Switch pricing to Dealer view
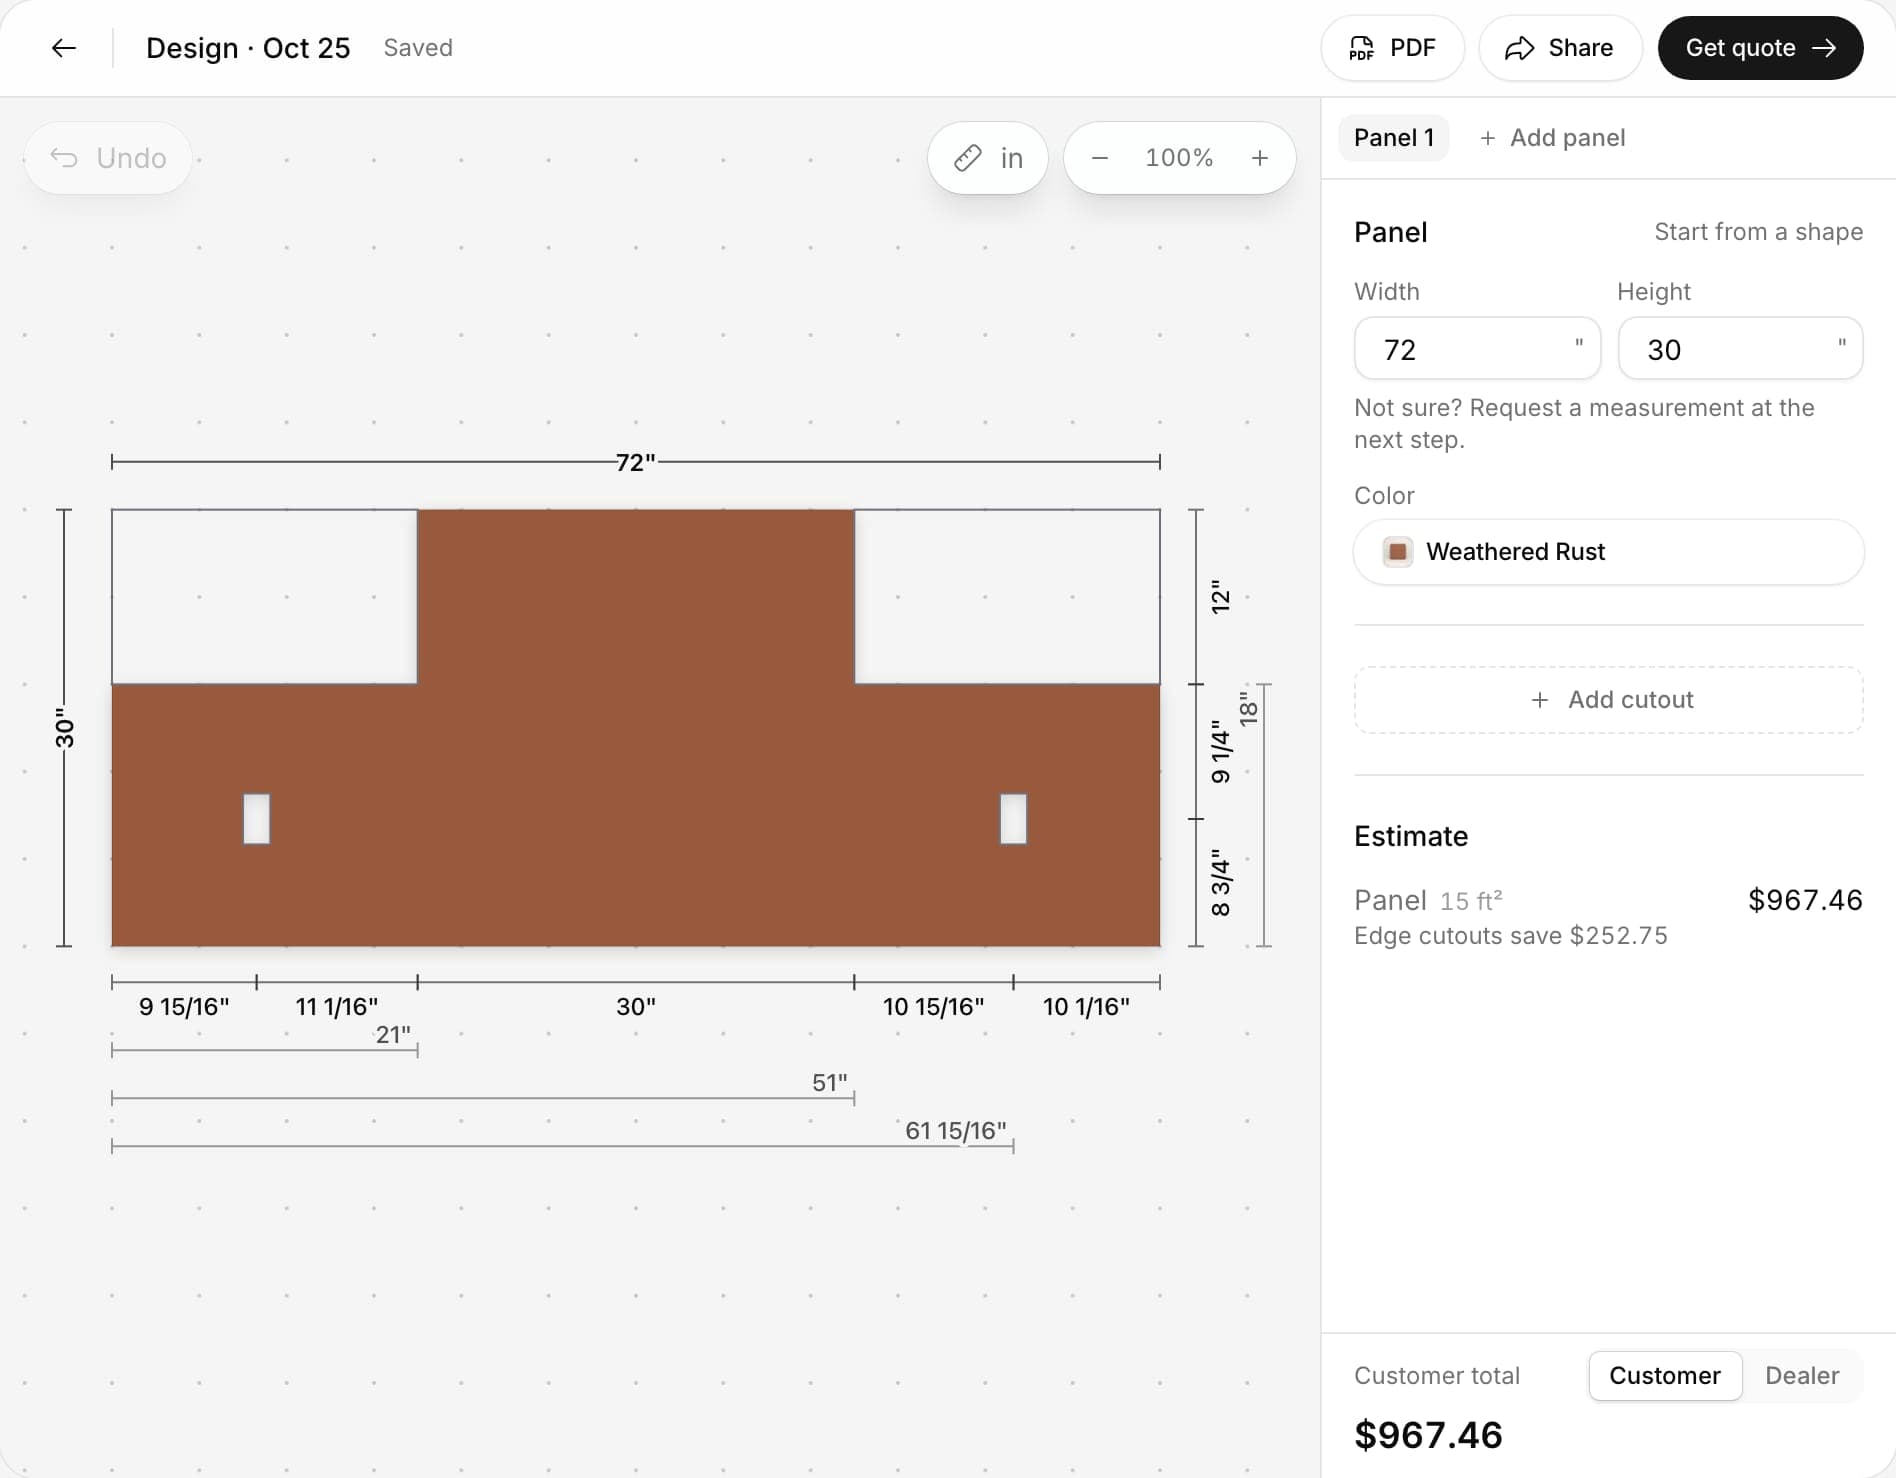The image size is (1896, 1478). click(x=1802, y=1376)
